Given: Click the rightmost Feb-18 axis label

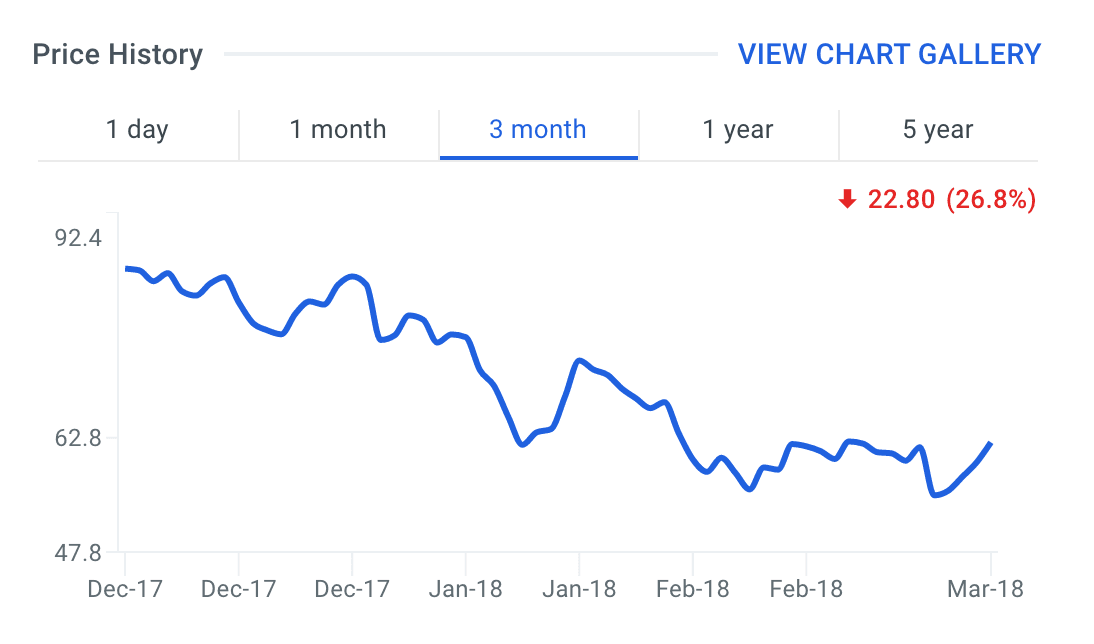Looking at the screenshot, I should (x=806, y=588).
